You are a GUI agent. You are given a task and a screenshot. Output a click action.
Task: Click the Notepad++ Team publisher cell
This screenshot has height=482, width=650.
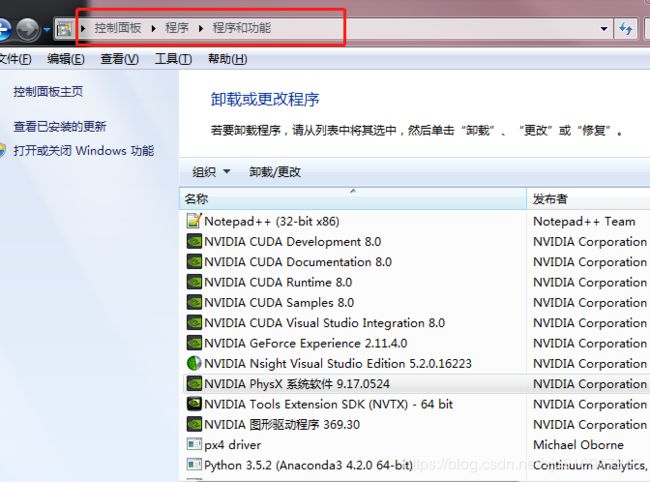(584, 221)
